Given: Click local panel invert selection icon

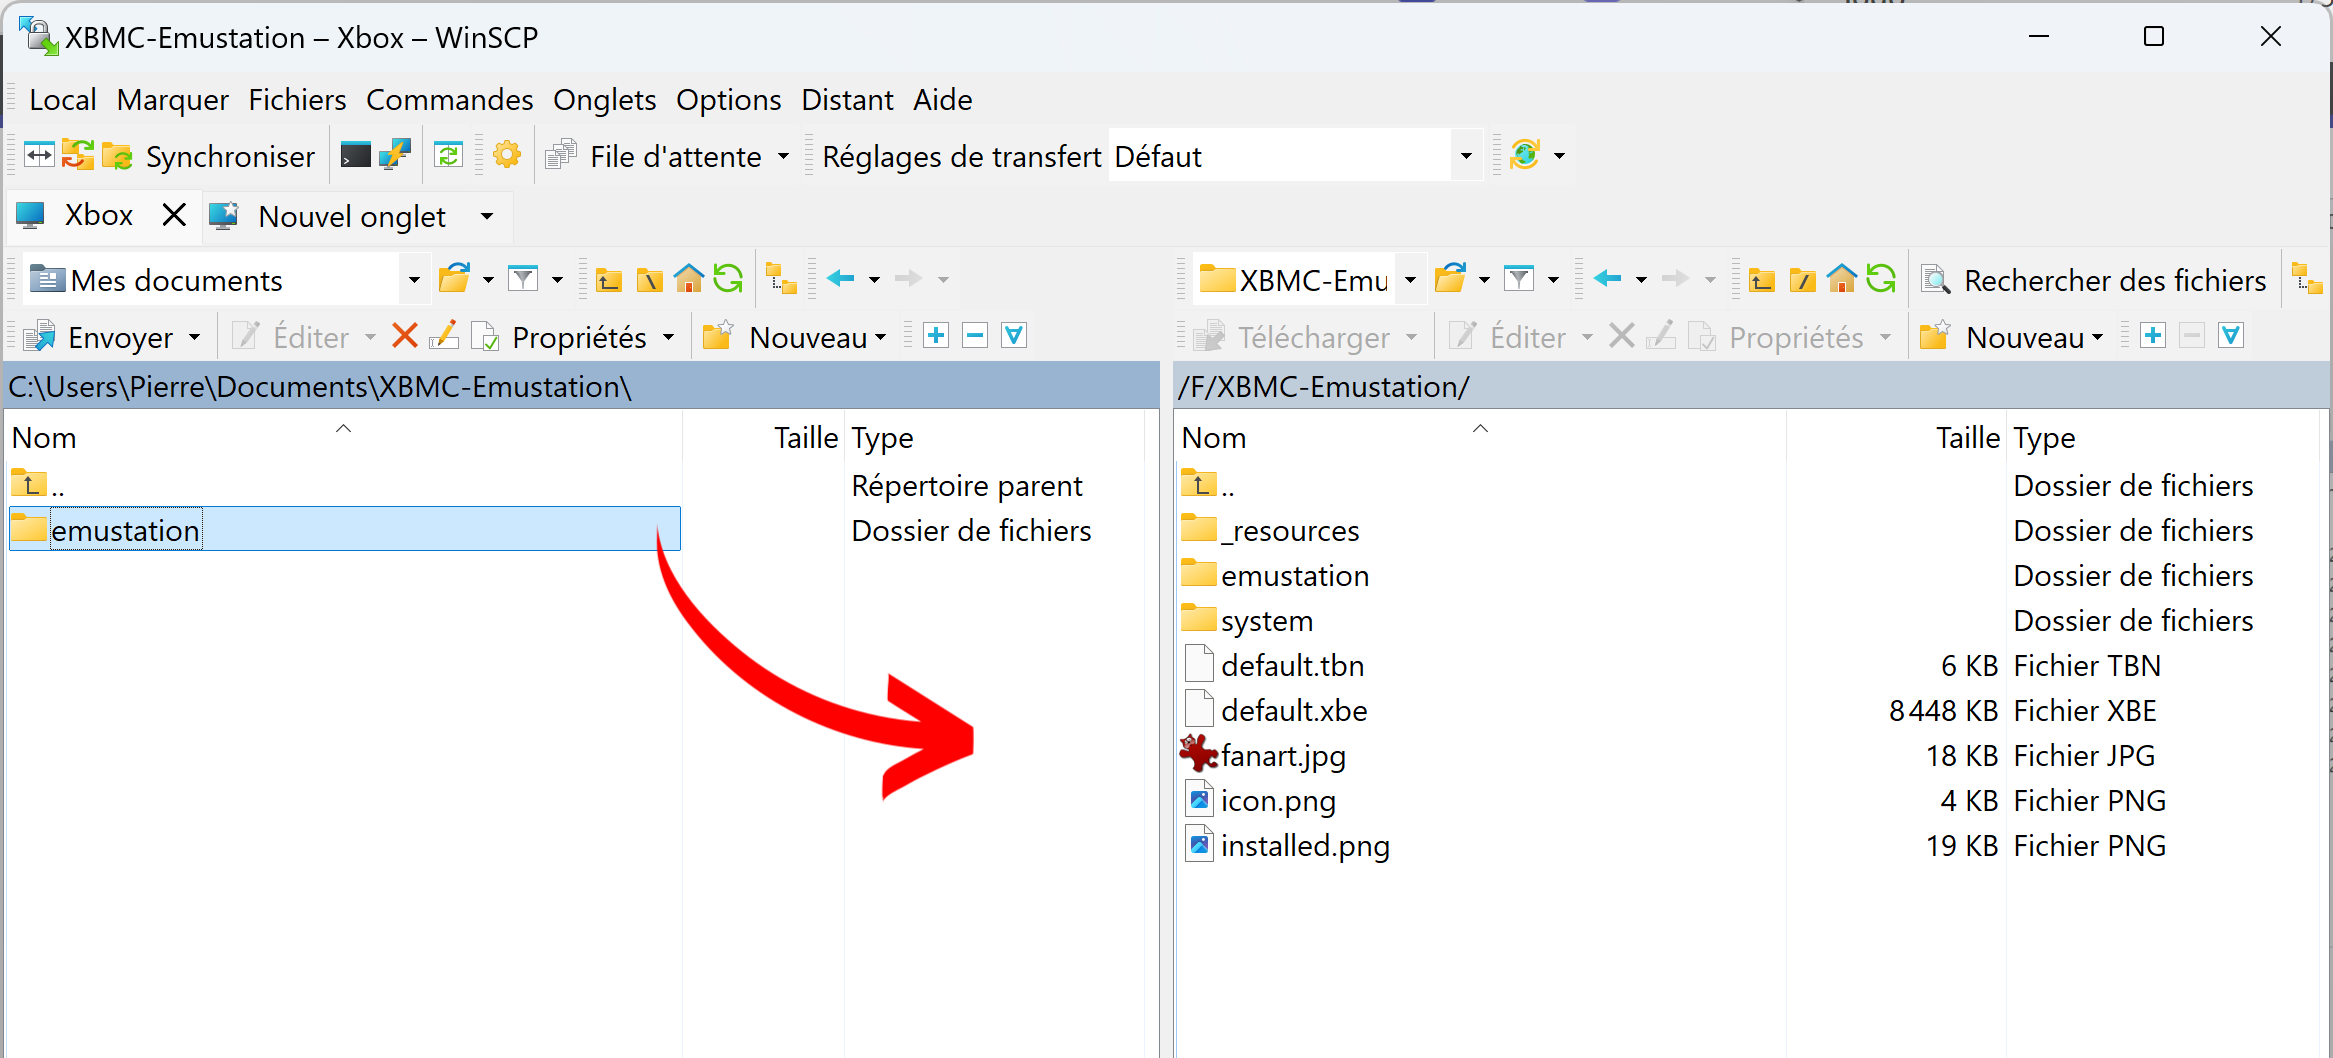Looking at the screenshot, I should 1014,336.
